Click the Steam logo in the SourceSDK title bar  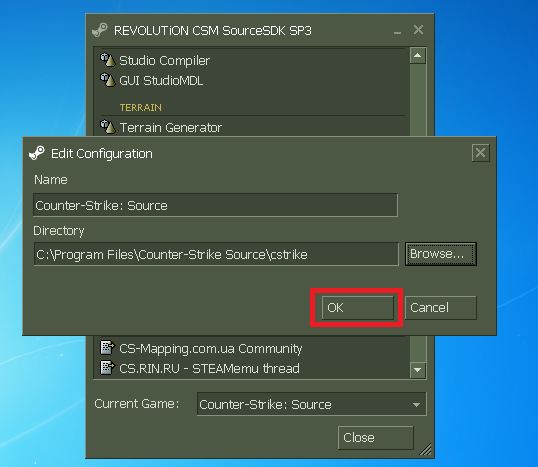click(100, 30)
